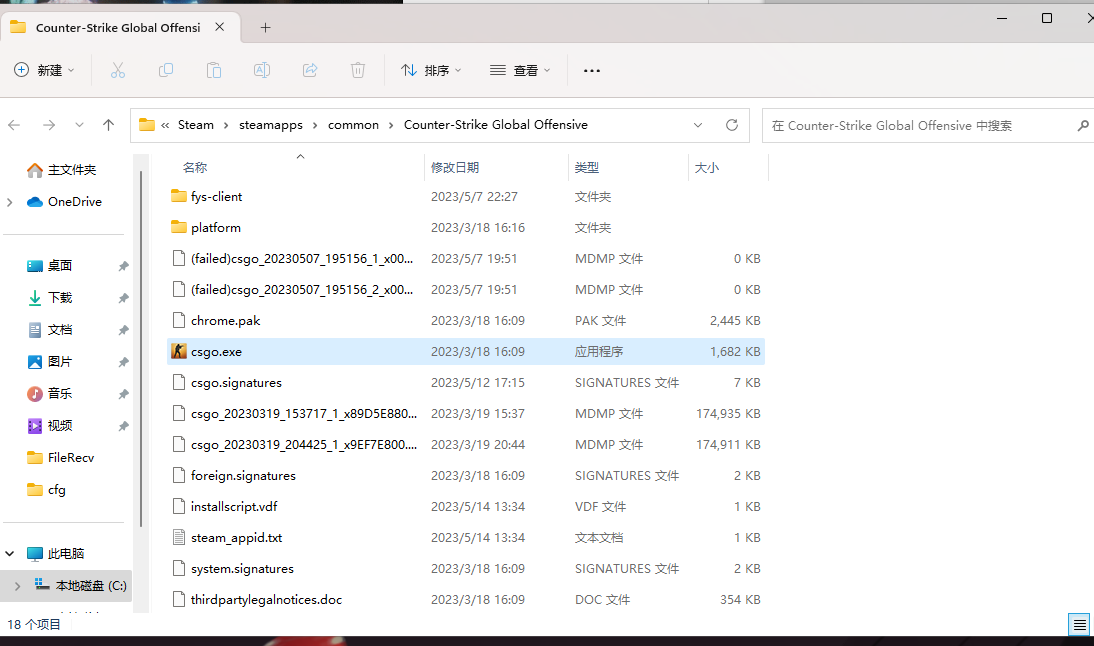Open the 新建 dropdown menu
This screenshot has height=646, width=1094.
point(44,70)
